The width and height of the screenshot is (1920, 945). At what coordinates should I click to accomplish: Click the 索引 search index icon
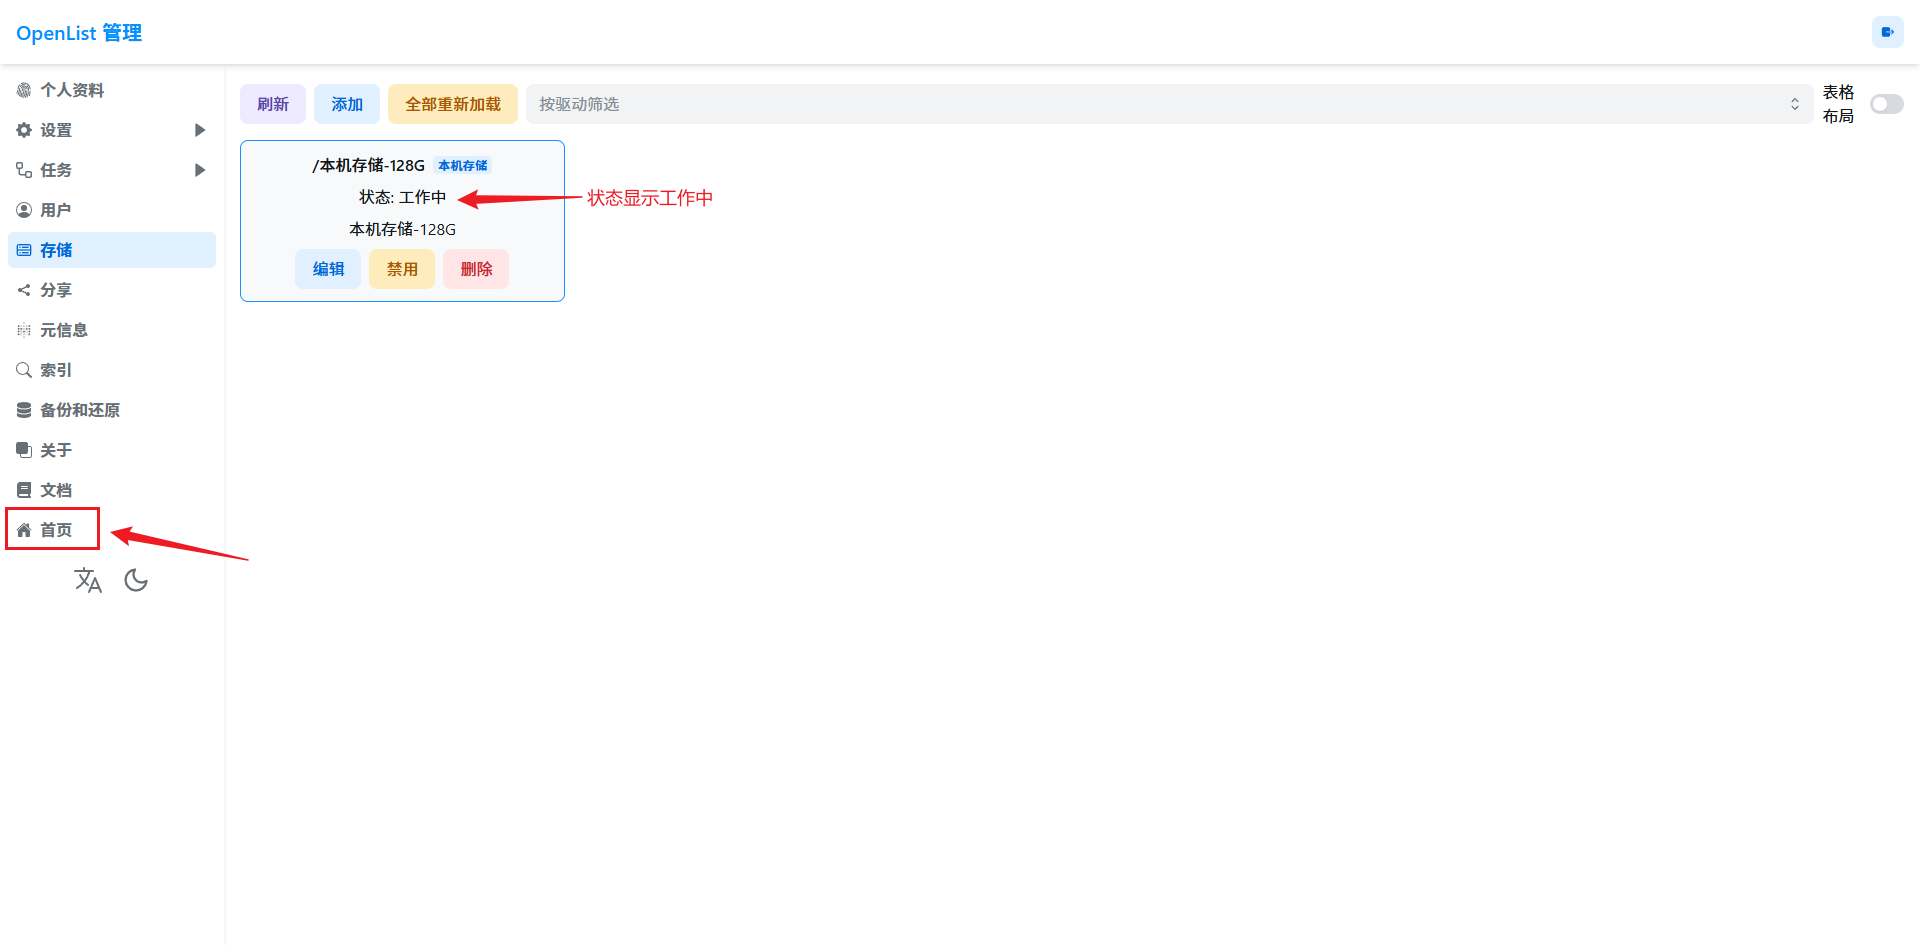[24, 370]
